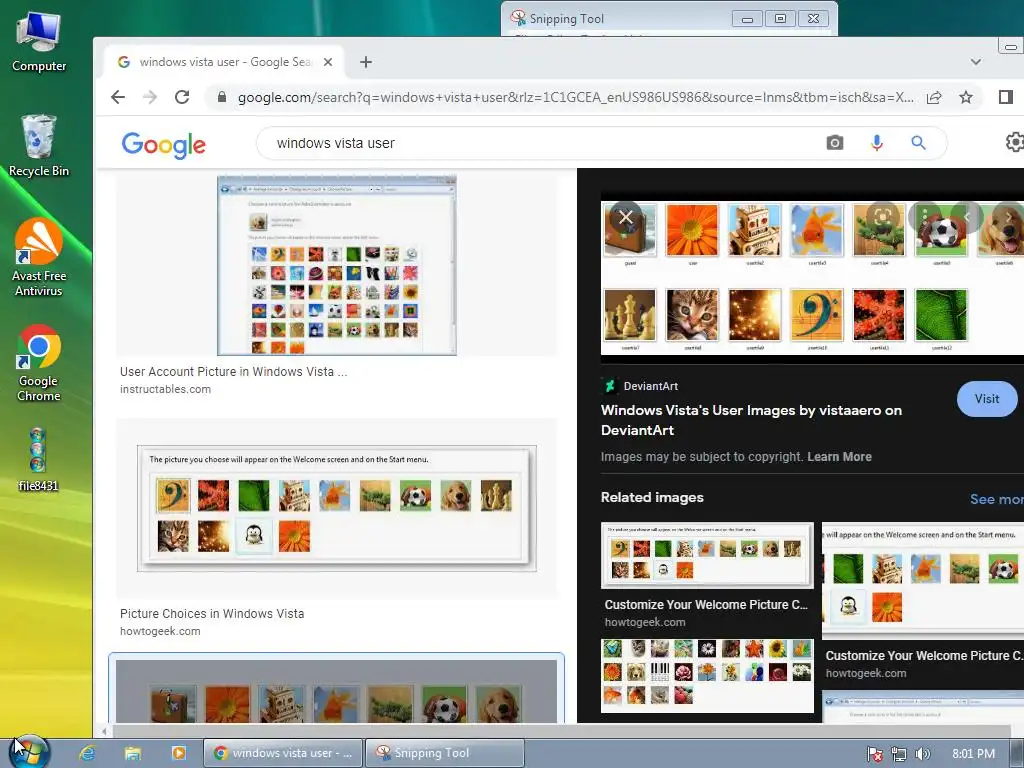
Task: Show previous image in preview panel
Action: (967, 217)
